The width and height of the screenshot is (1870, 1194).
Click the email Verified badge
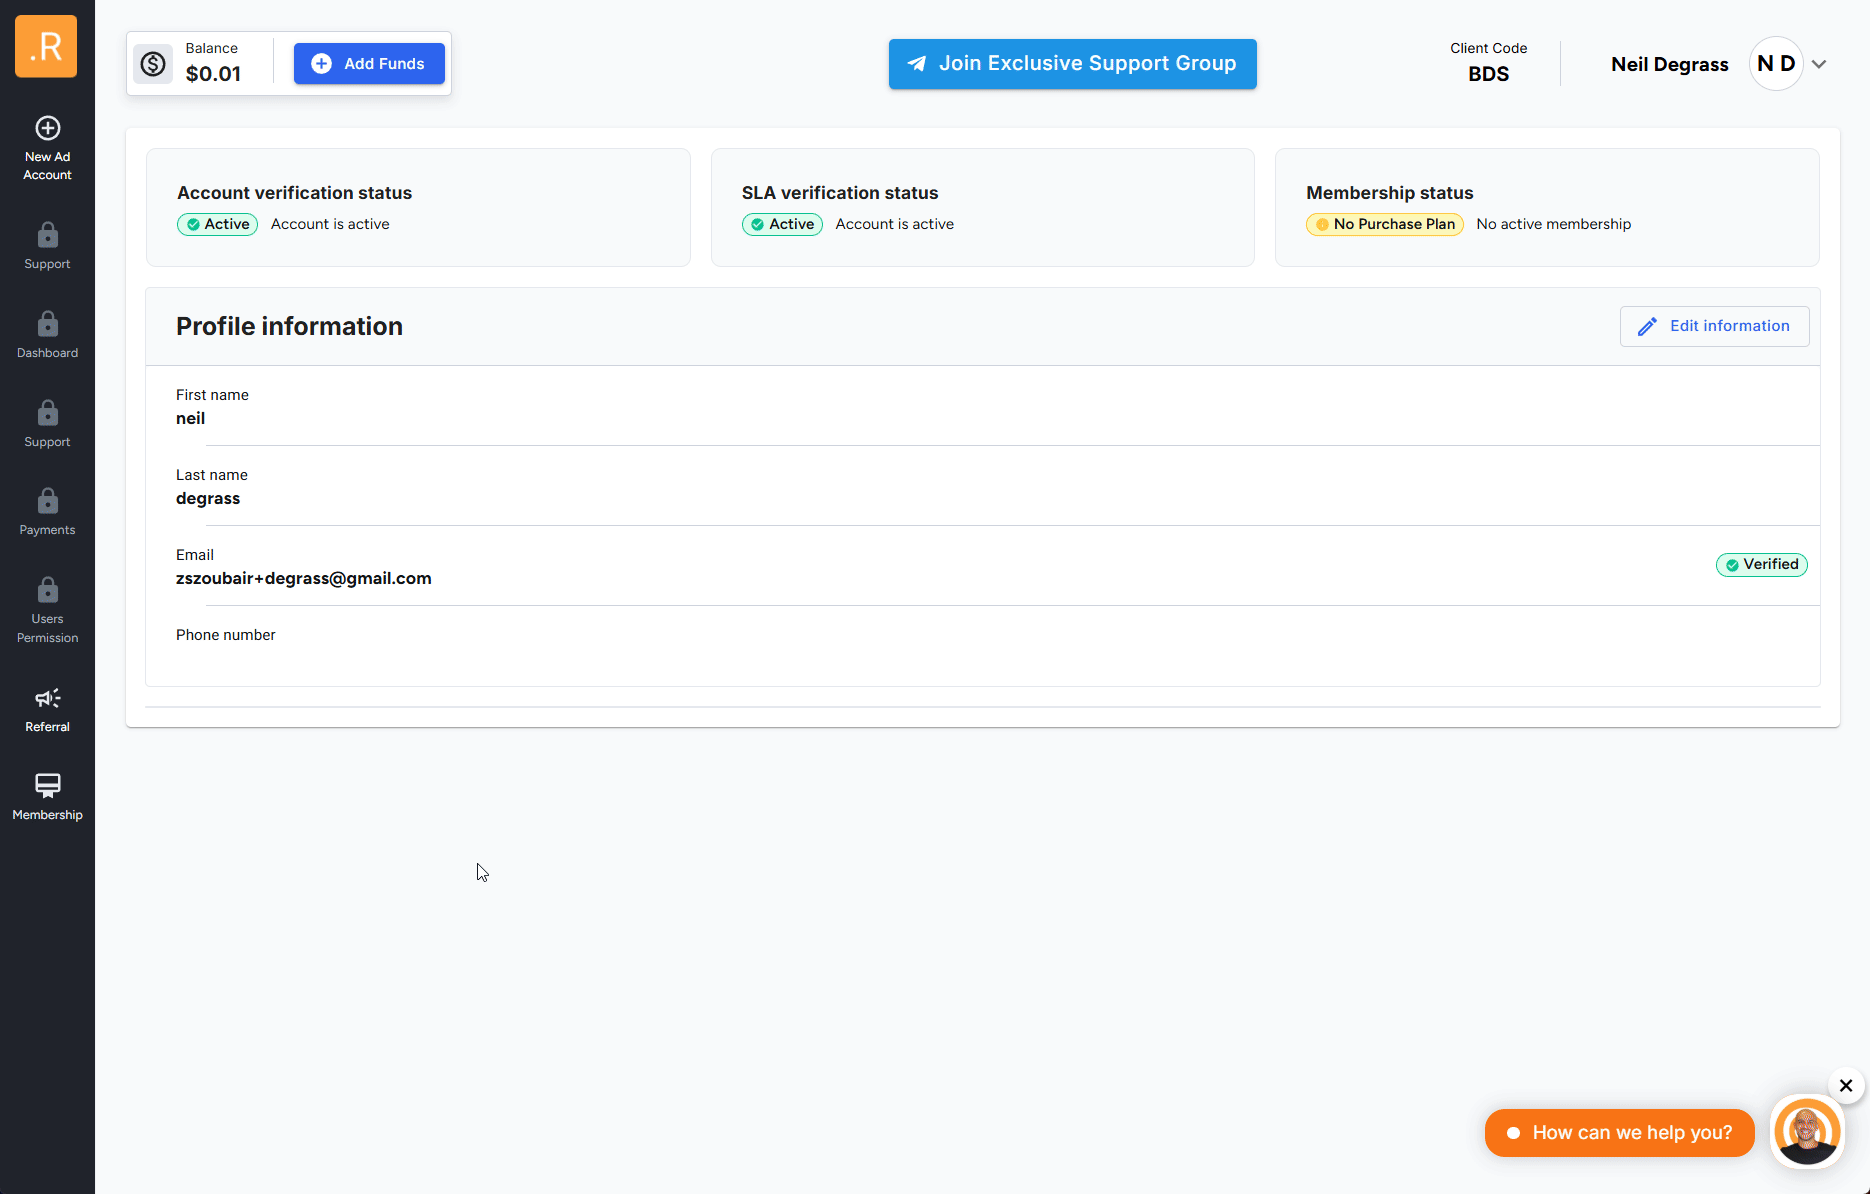coord(1761,565)
